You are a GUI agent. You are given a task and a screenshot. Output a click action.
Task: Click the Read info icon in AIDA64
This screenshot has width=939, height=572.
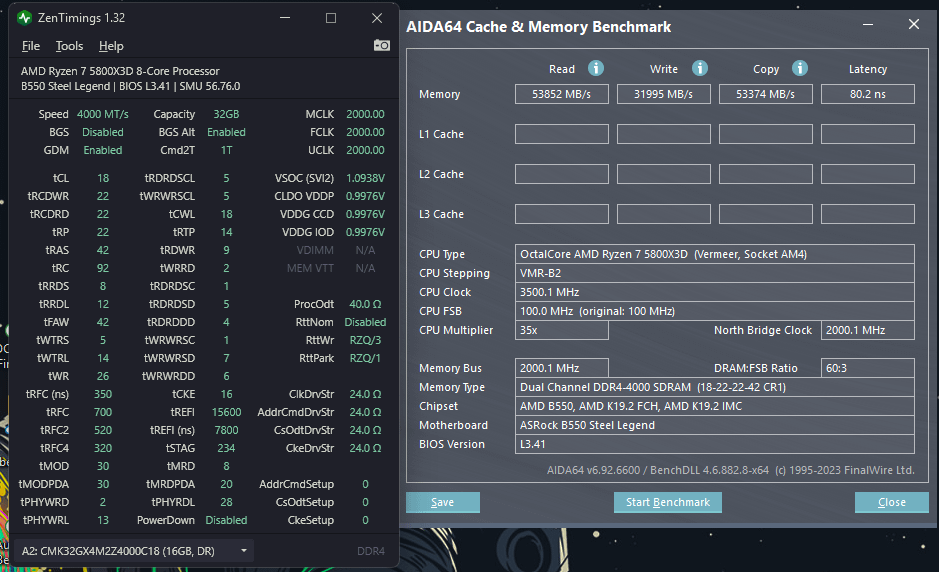click(595, 68)
